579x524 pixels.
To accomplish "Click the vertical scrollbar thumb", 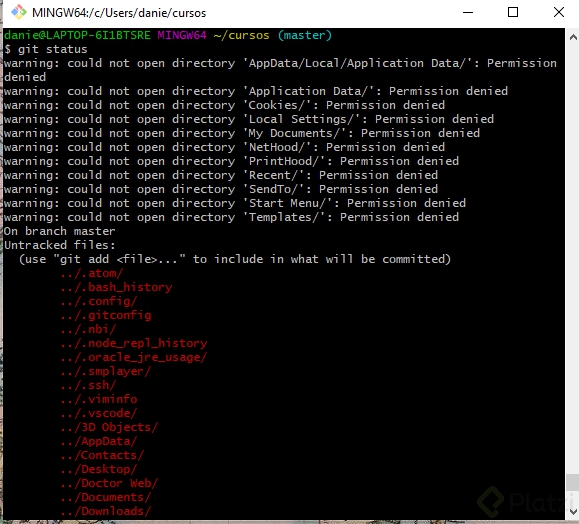I will coord(572,483).
